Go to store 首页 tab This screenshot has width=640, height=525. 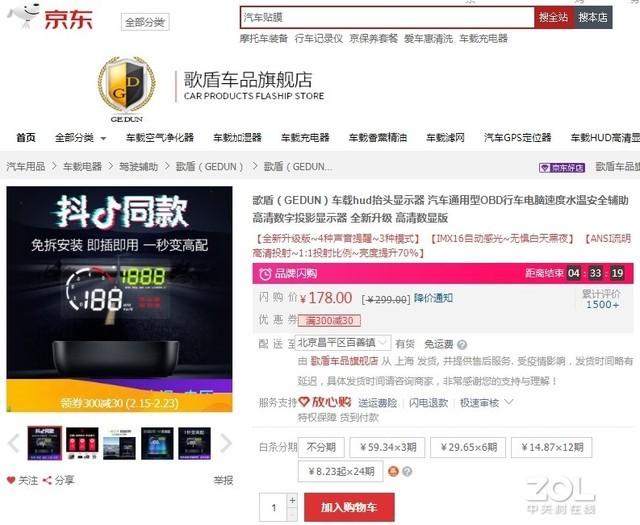[25, 138]
